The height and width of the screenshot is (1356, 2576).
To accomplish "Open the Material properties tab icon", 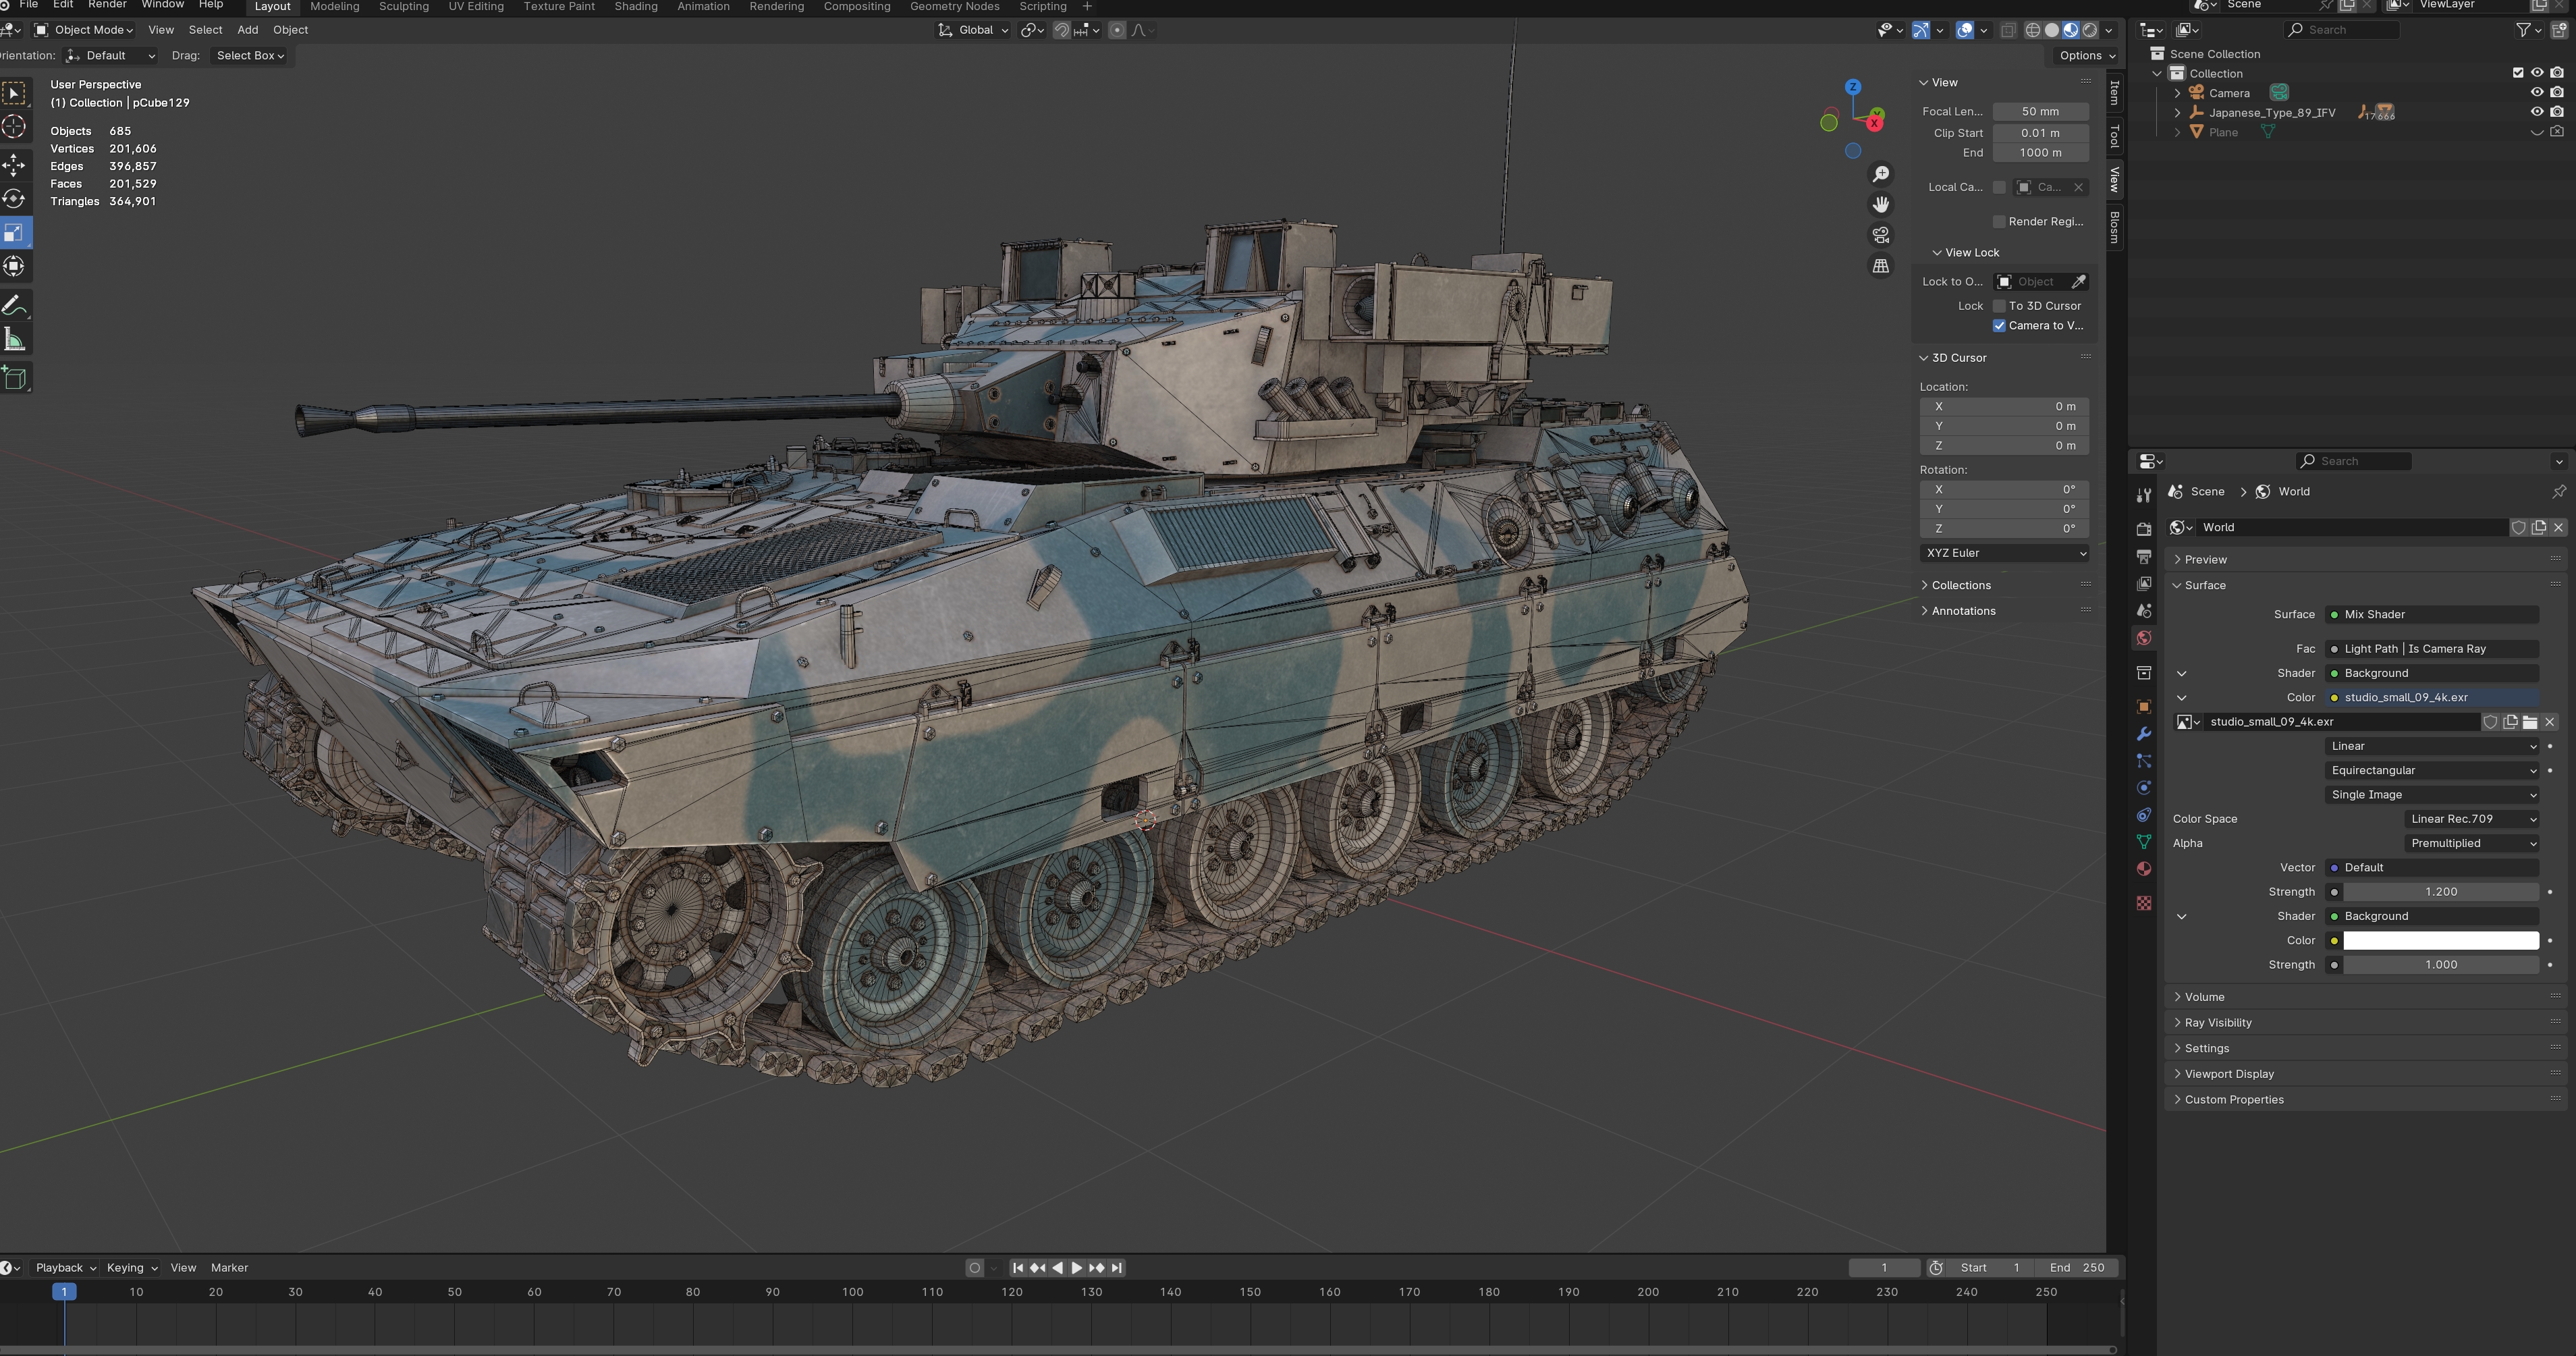I will pos(2143,869).
